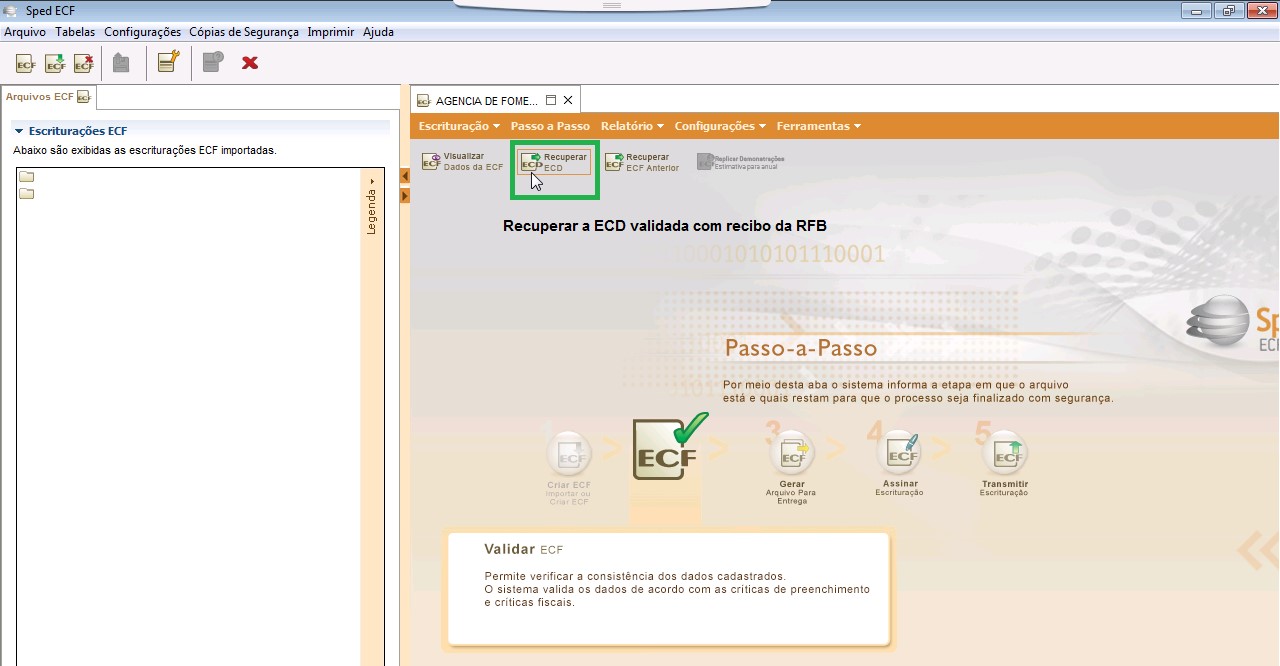Select the Passo a Passo item
The image size is (1280, 666).
[550, 126]
